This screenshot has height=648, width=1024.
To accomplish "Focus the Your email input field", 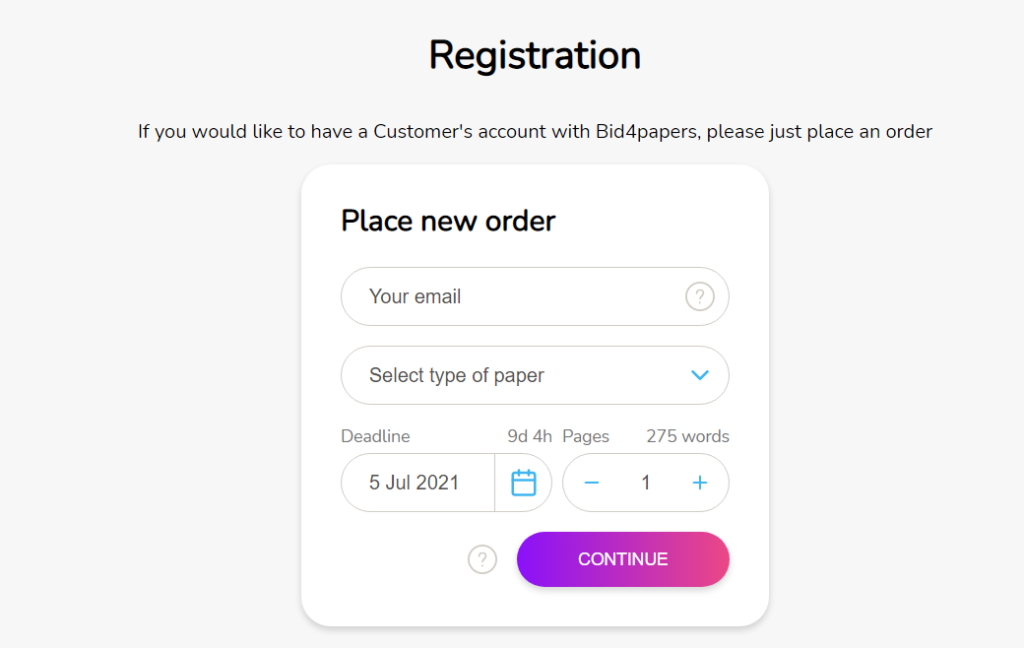I will tap(535, 297).
